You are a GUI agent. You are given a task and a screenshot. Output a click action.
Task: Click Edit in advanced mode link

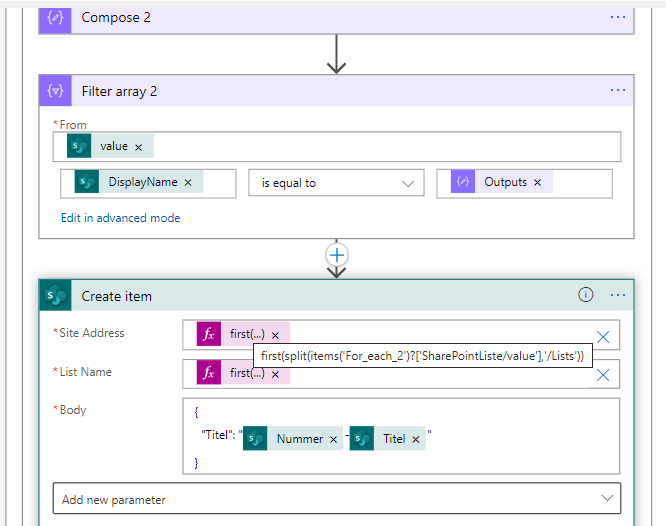[121, 218]
